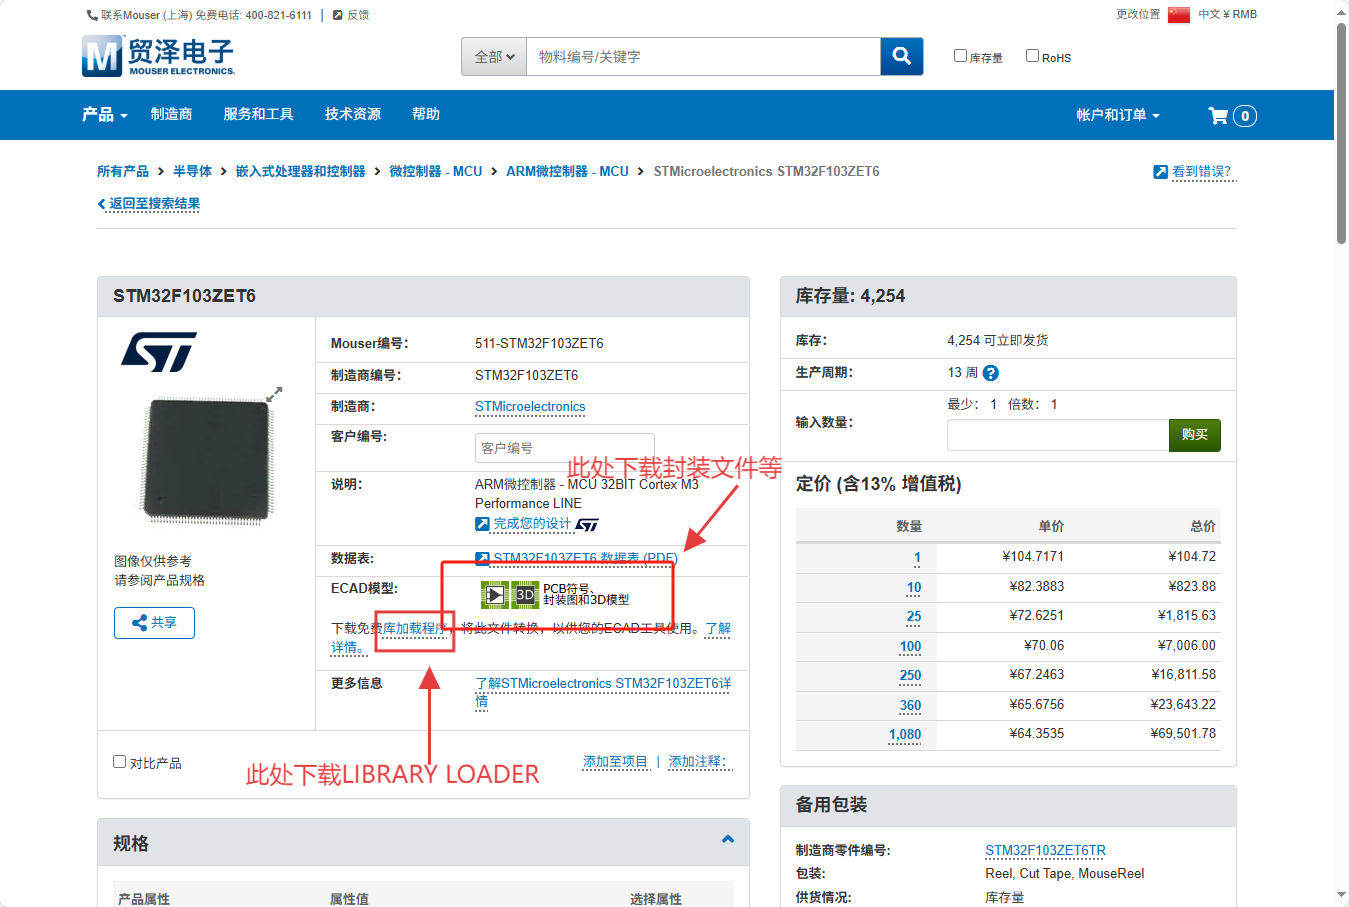Click the 中文 ¥ RMB language currency selector
Screen dimensions: 1349x907
1227,15
